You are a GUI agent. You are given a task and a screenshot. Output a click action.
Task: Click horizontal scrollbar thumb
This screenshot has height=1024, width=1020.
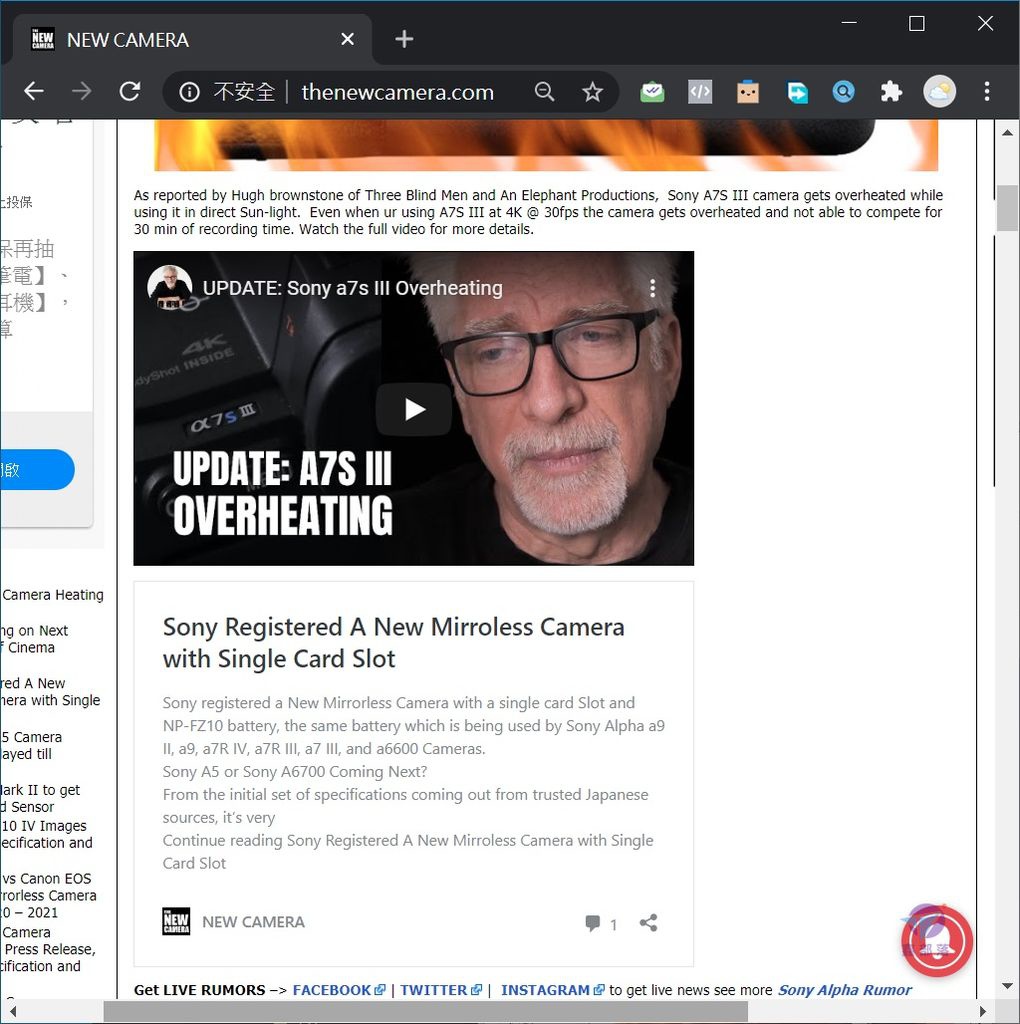tap(425, 1012)
